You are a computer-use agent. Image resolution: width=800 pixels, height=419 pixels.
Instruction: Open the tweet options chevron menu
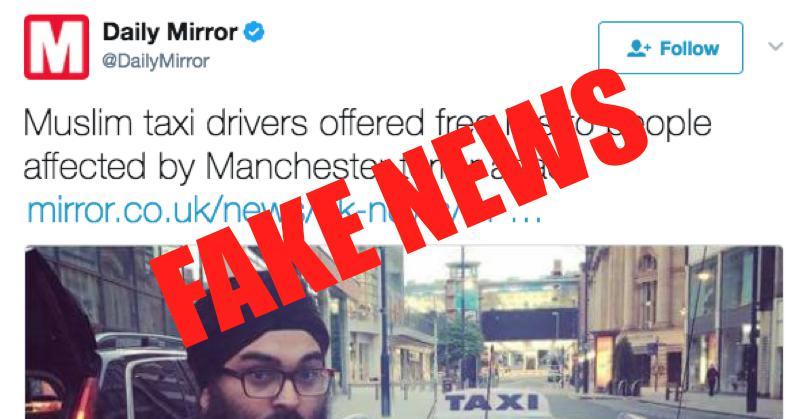click(776, 47)
